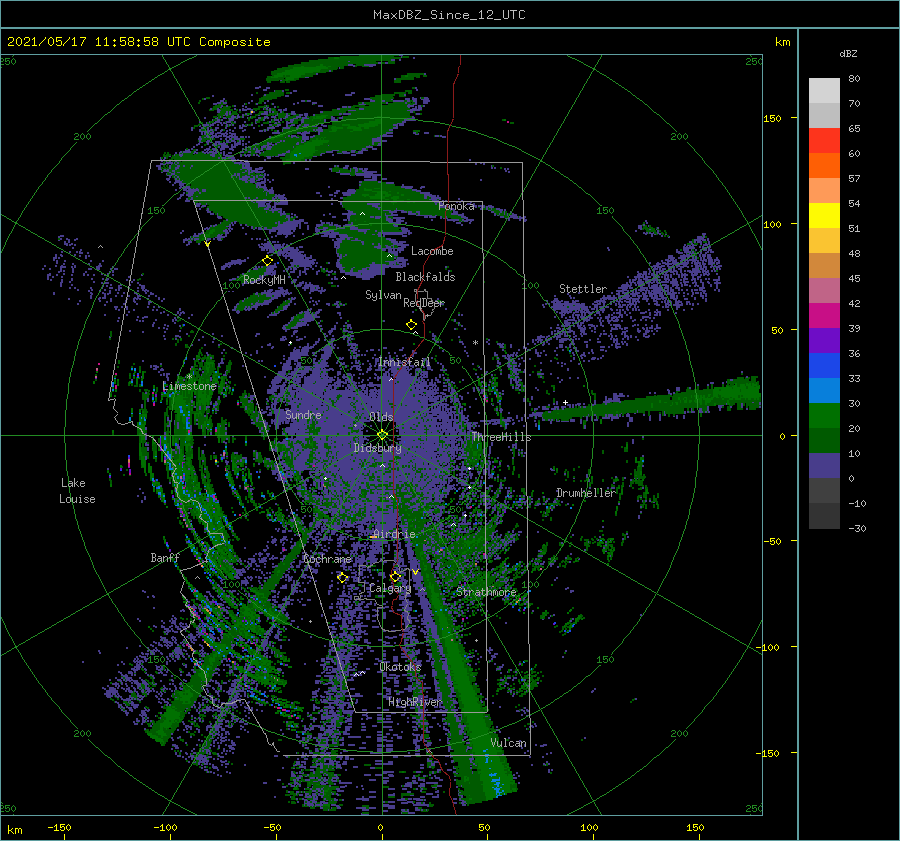Click the Lacombe city label
This screenshot has height=841, width=900.
(432, 251)
